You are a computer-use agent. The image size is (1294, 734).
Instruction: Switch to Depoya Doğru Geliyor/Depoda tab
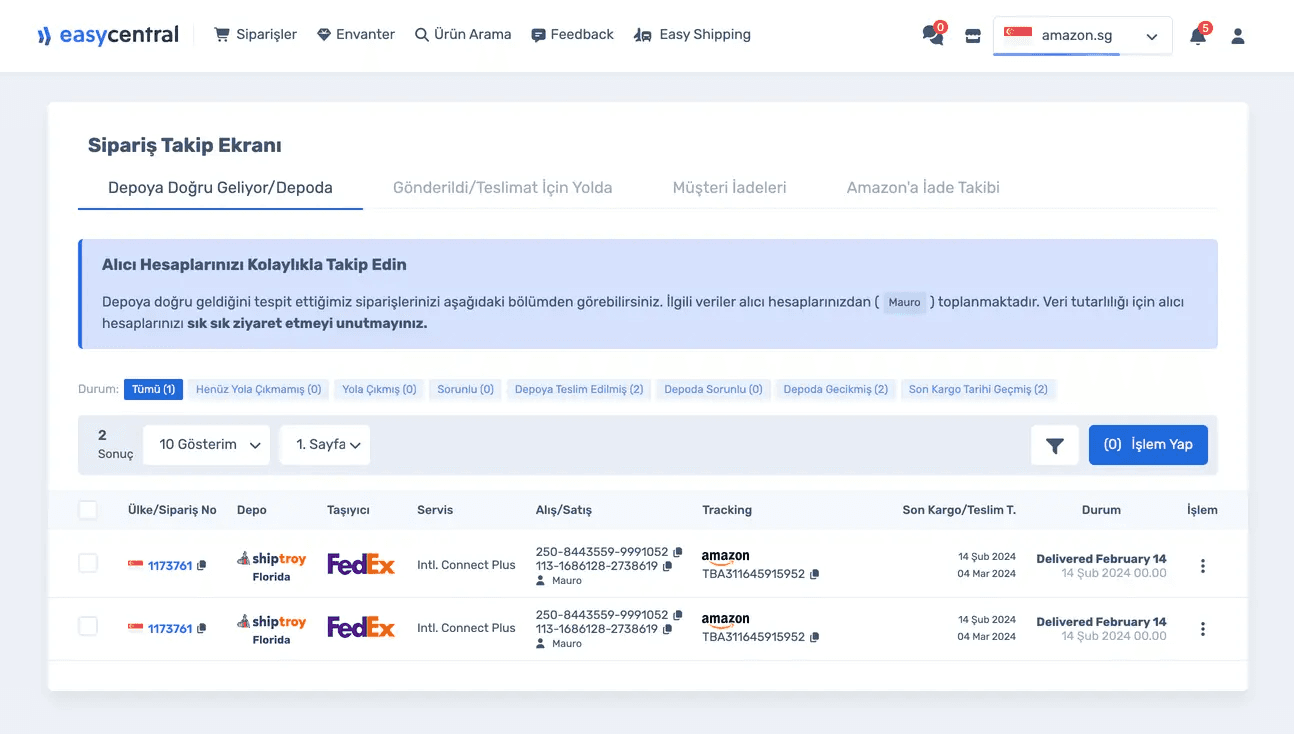[220, 187]
